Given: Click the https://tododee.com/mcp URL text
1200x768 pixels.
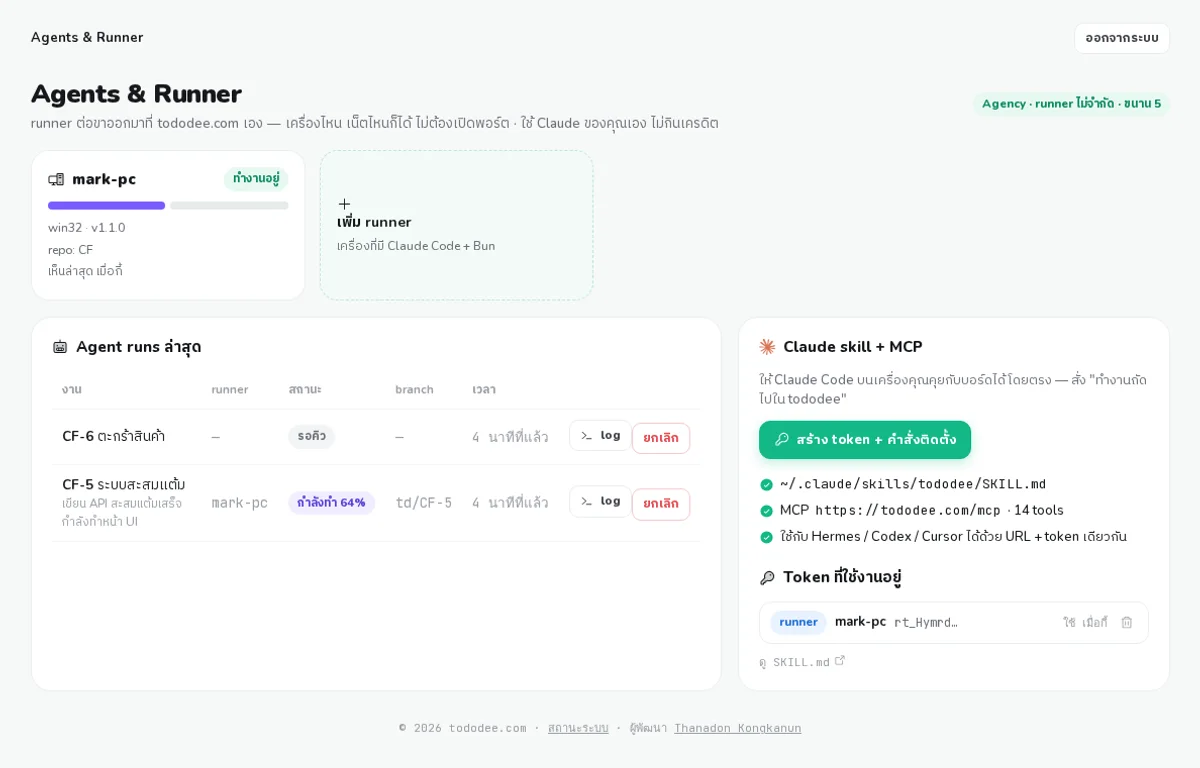Looking at the screenshot, I should pos(908,511).
